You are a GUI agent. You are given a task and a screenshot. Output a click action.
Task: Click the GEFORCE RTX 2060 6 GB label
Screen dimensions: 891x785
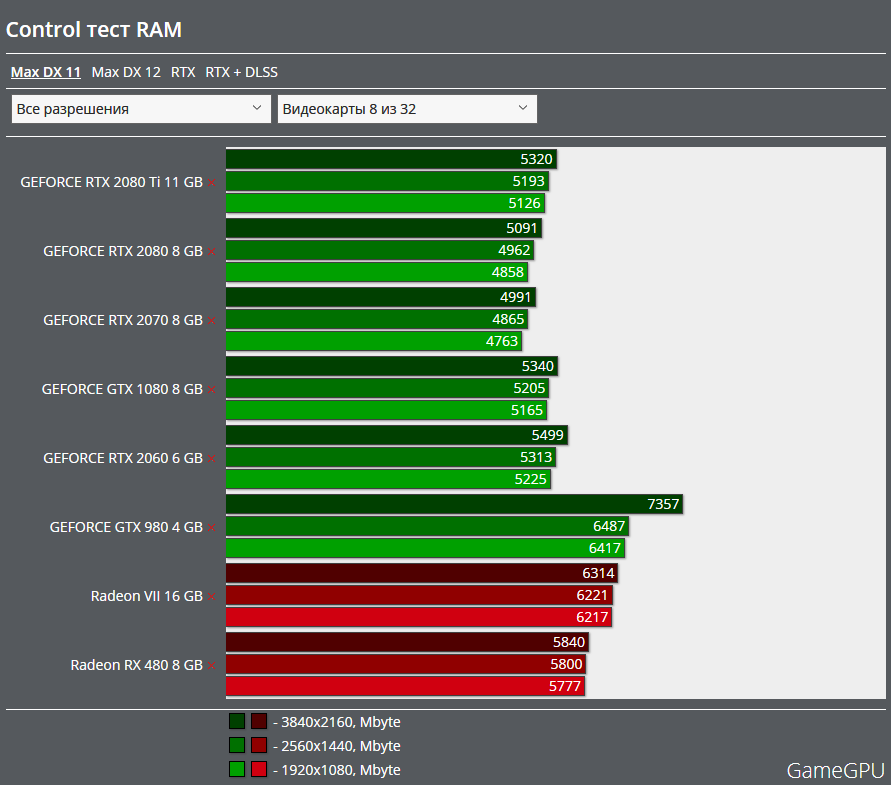pos(123,458)
